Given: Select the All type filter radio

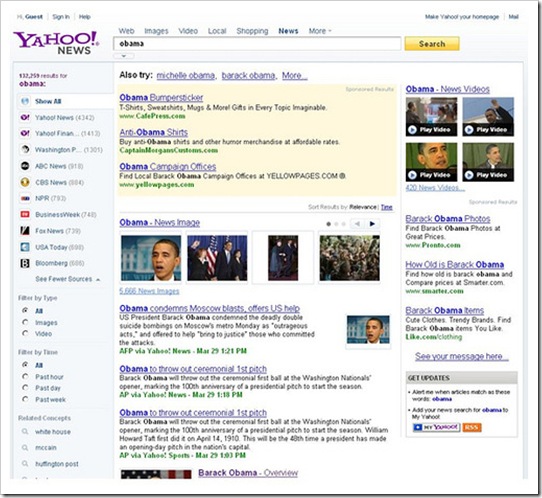Looking at the screenshot, I should [25, 310].
